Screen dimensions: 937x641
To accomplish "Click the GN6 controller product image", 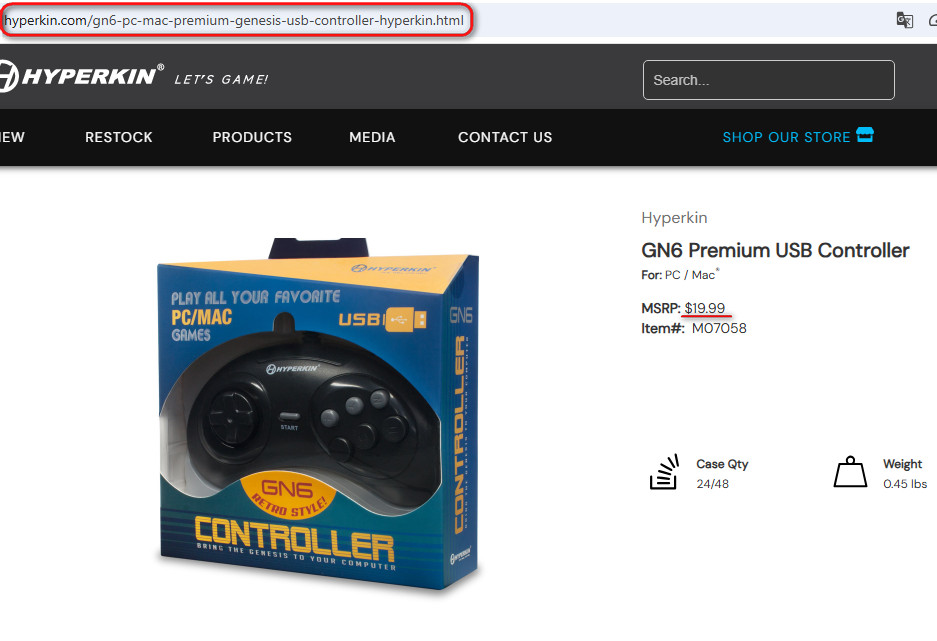I will point(319,413).
